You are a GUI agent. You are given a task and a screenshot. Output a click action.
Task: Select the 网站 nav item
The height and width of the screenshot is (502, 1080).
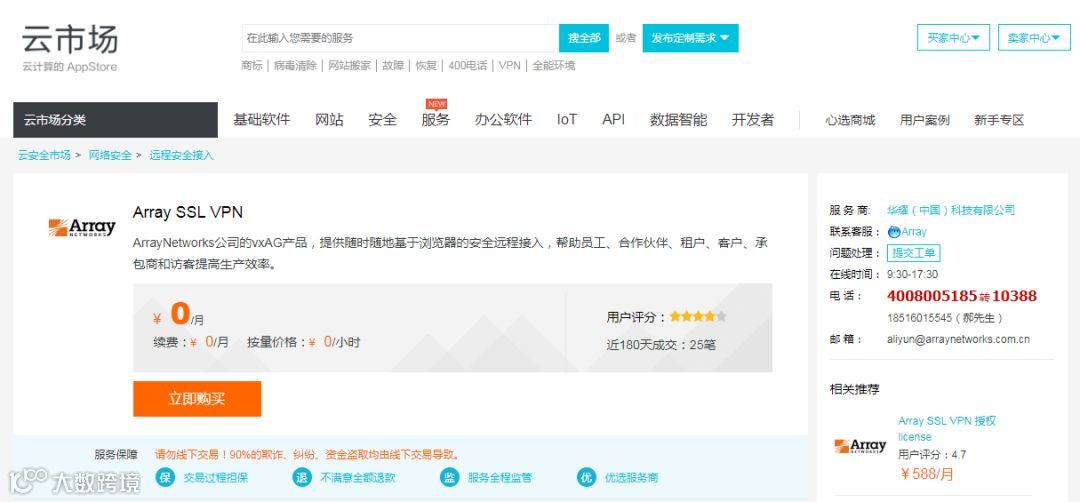329,120
